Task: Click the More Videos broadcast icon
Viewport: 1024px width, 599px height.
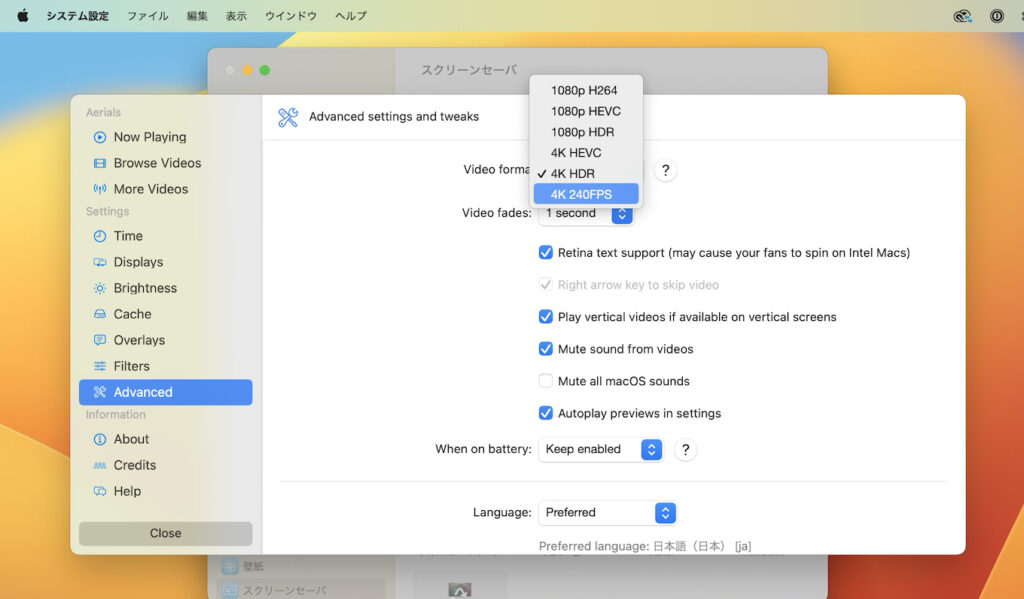Action: 101,189
